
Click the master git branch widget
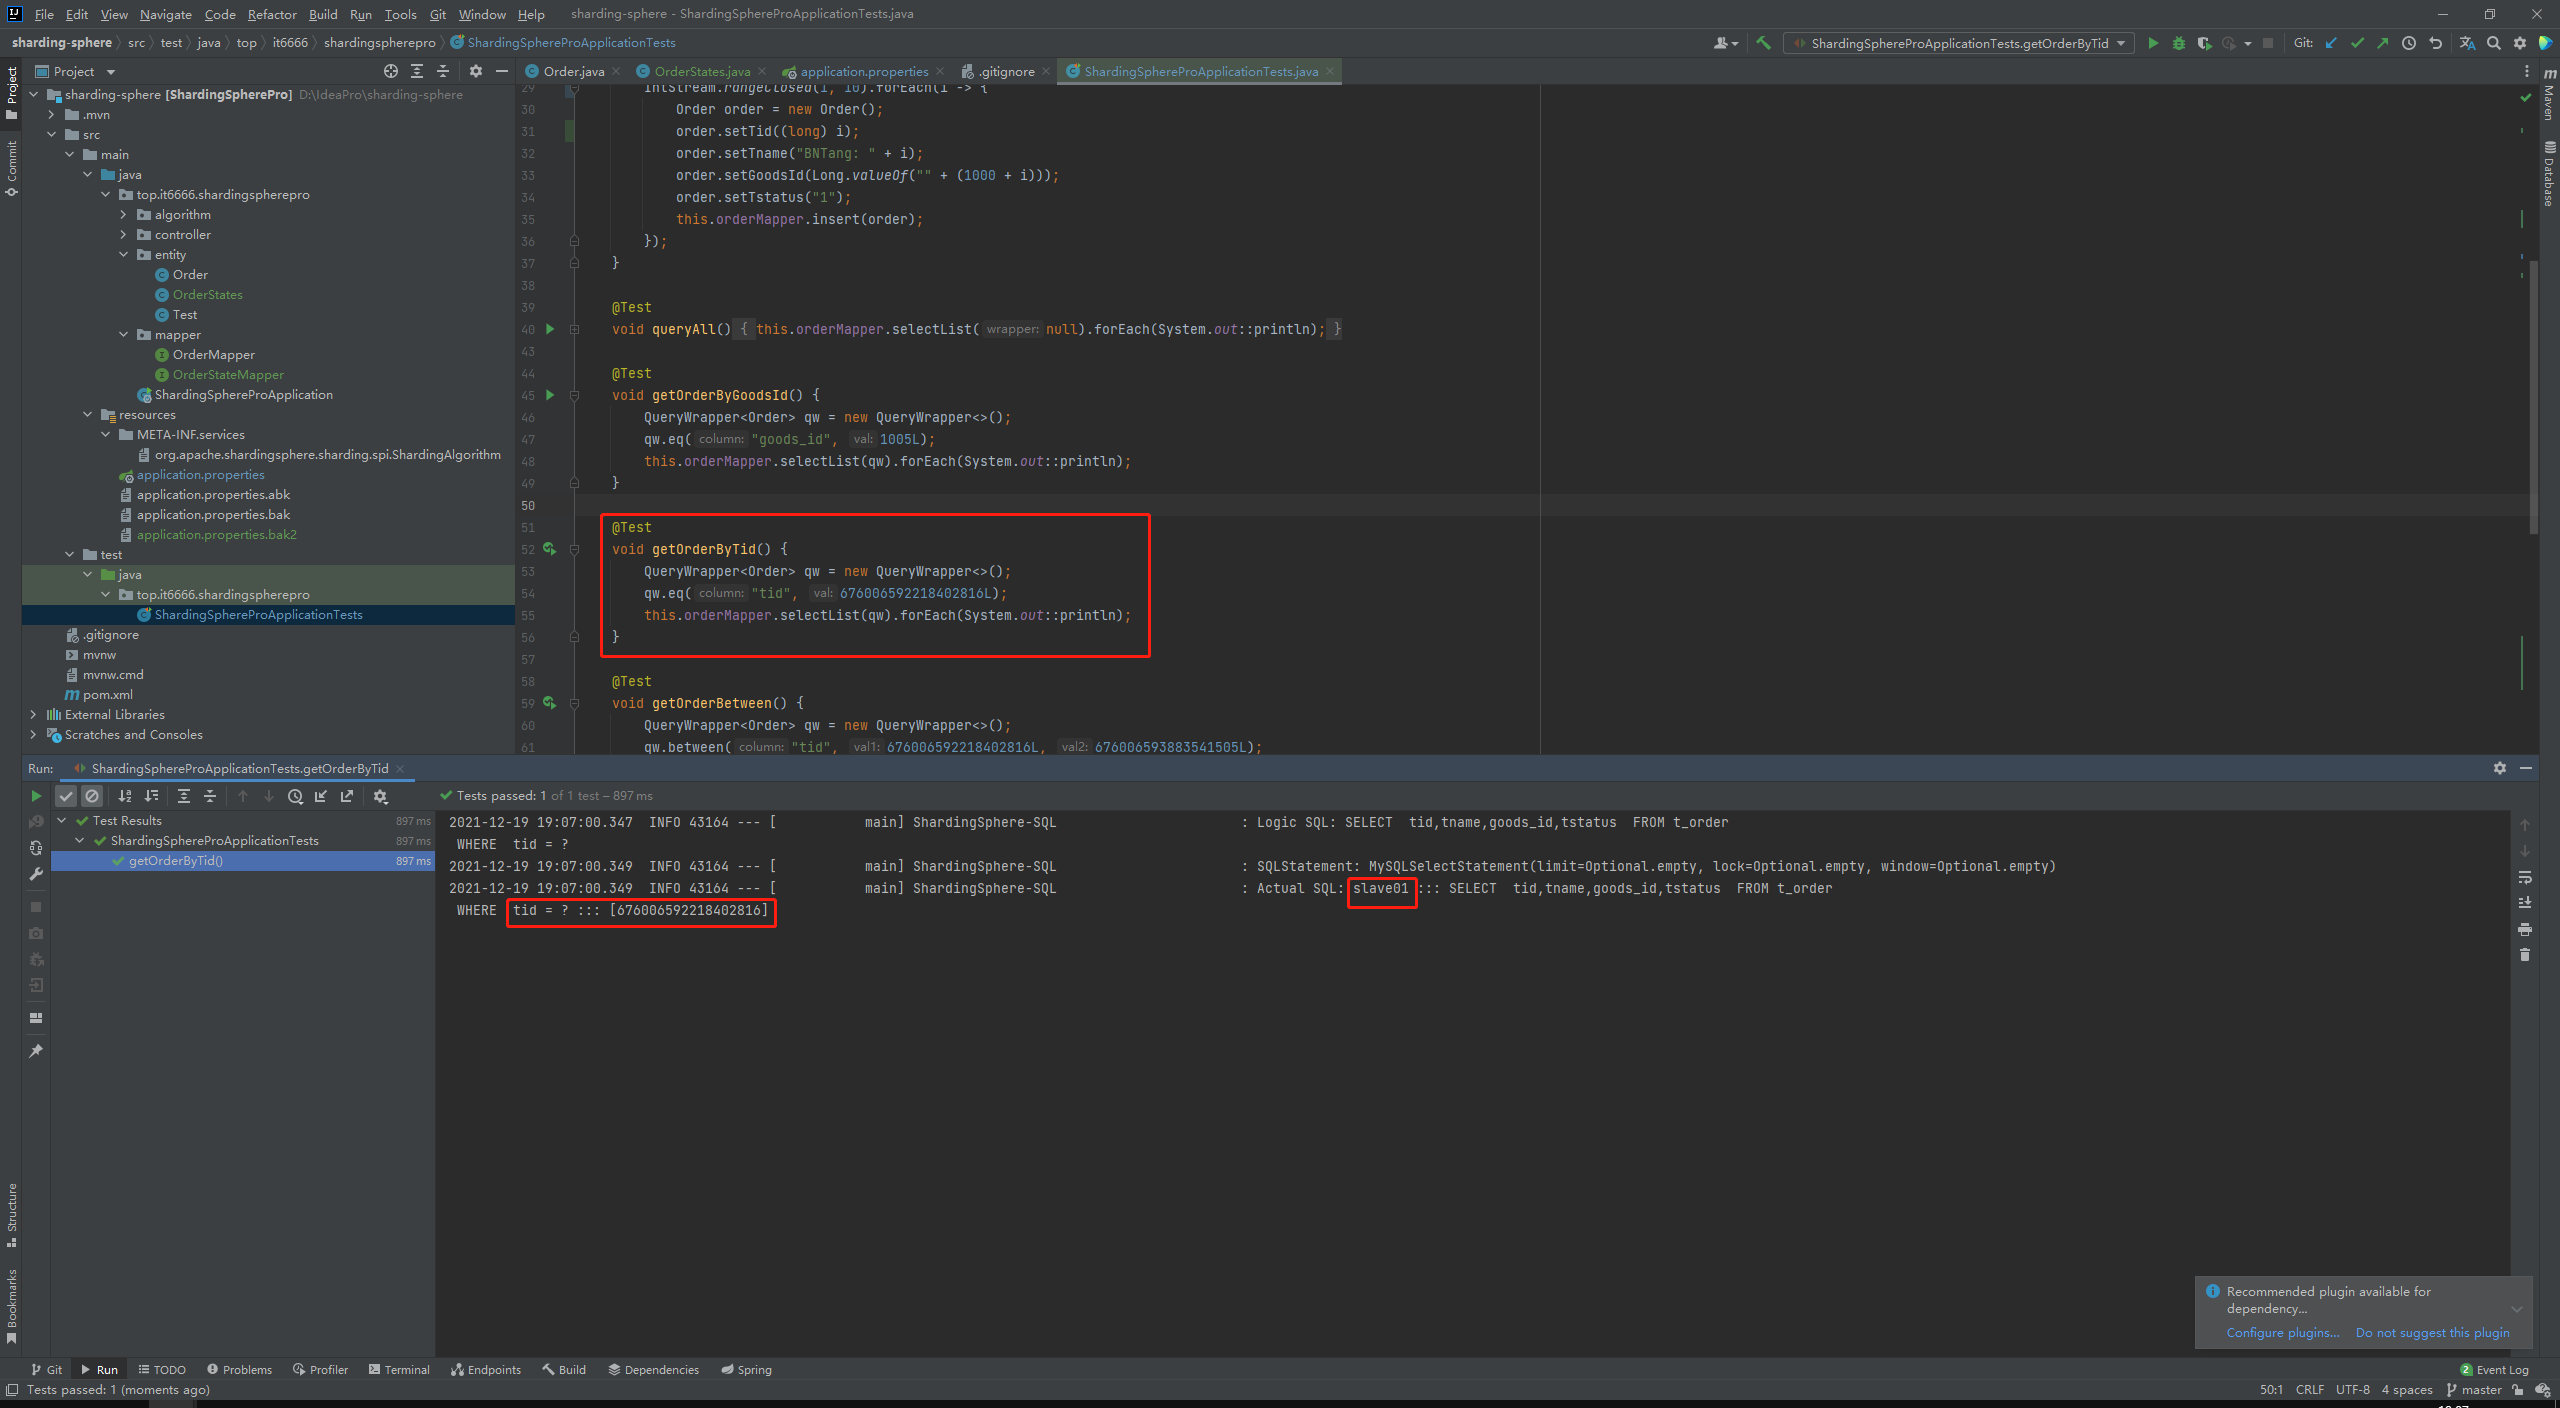click(x=2473, y=1390)
